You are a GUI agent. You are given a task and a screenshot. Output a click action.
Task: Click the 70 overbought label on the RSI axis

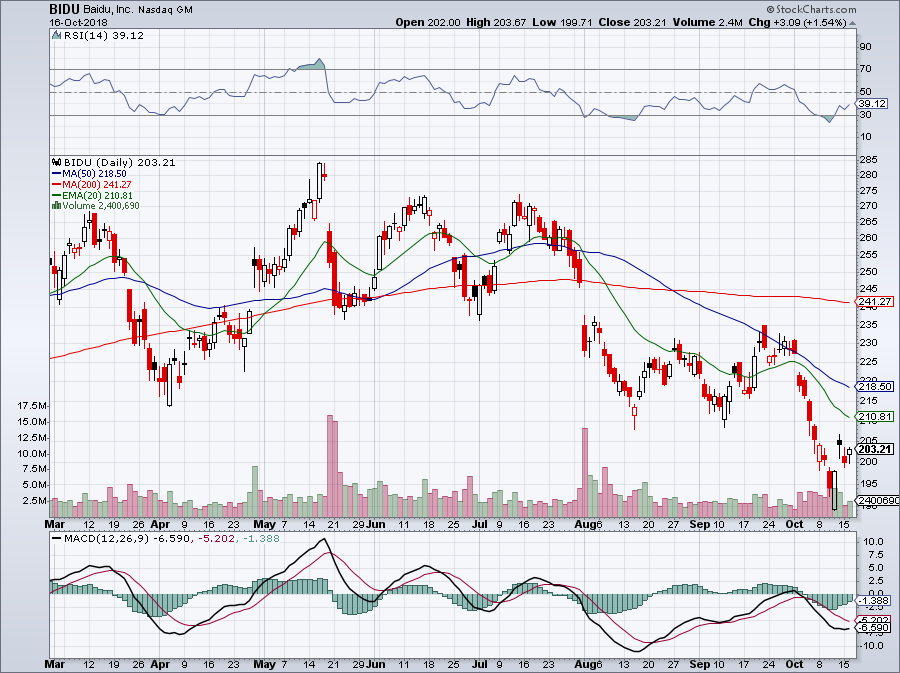[x=866, y=69]
